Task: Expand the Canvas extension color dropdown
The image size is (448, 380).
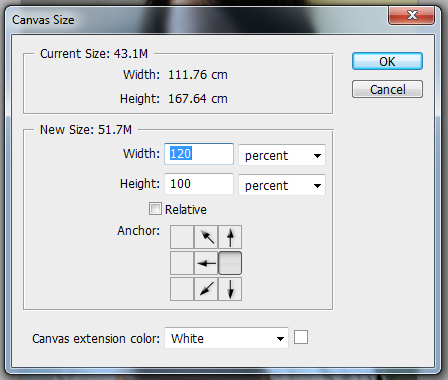Action: click(226, 338)
